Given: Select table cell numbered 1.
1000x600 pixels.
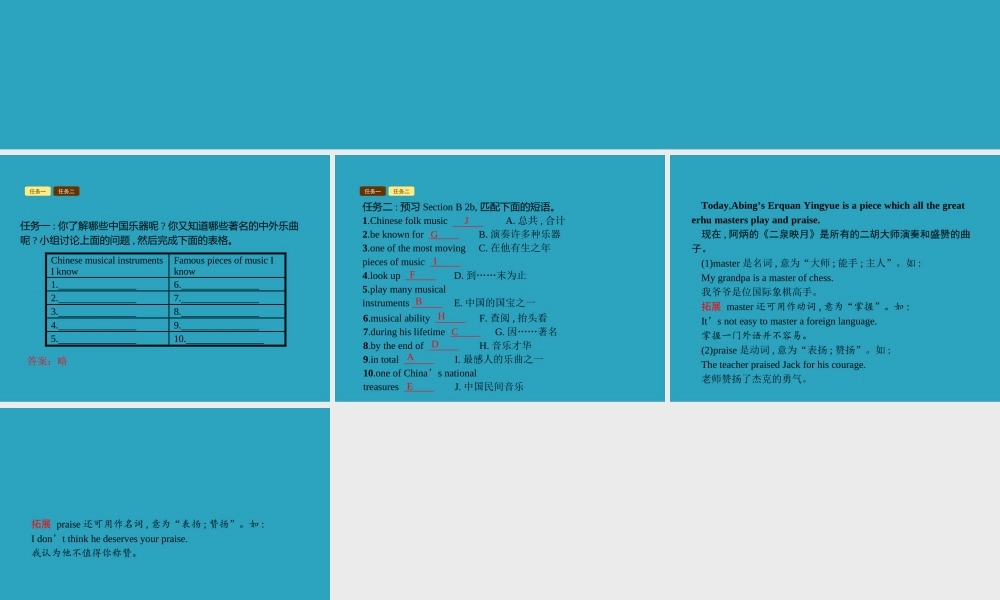Looking at the screenshot, I should click(107, 284).
